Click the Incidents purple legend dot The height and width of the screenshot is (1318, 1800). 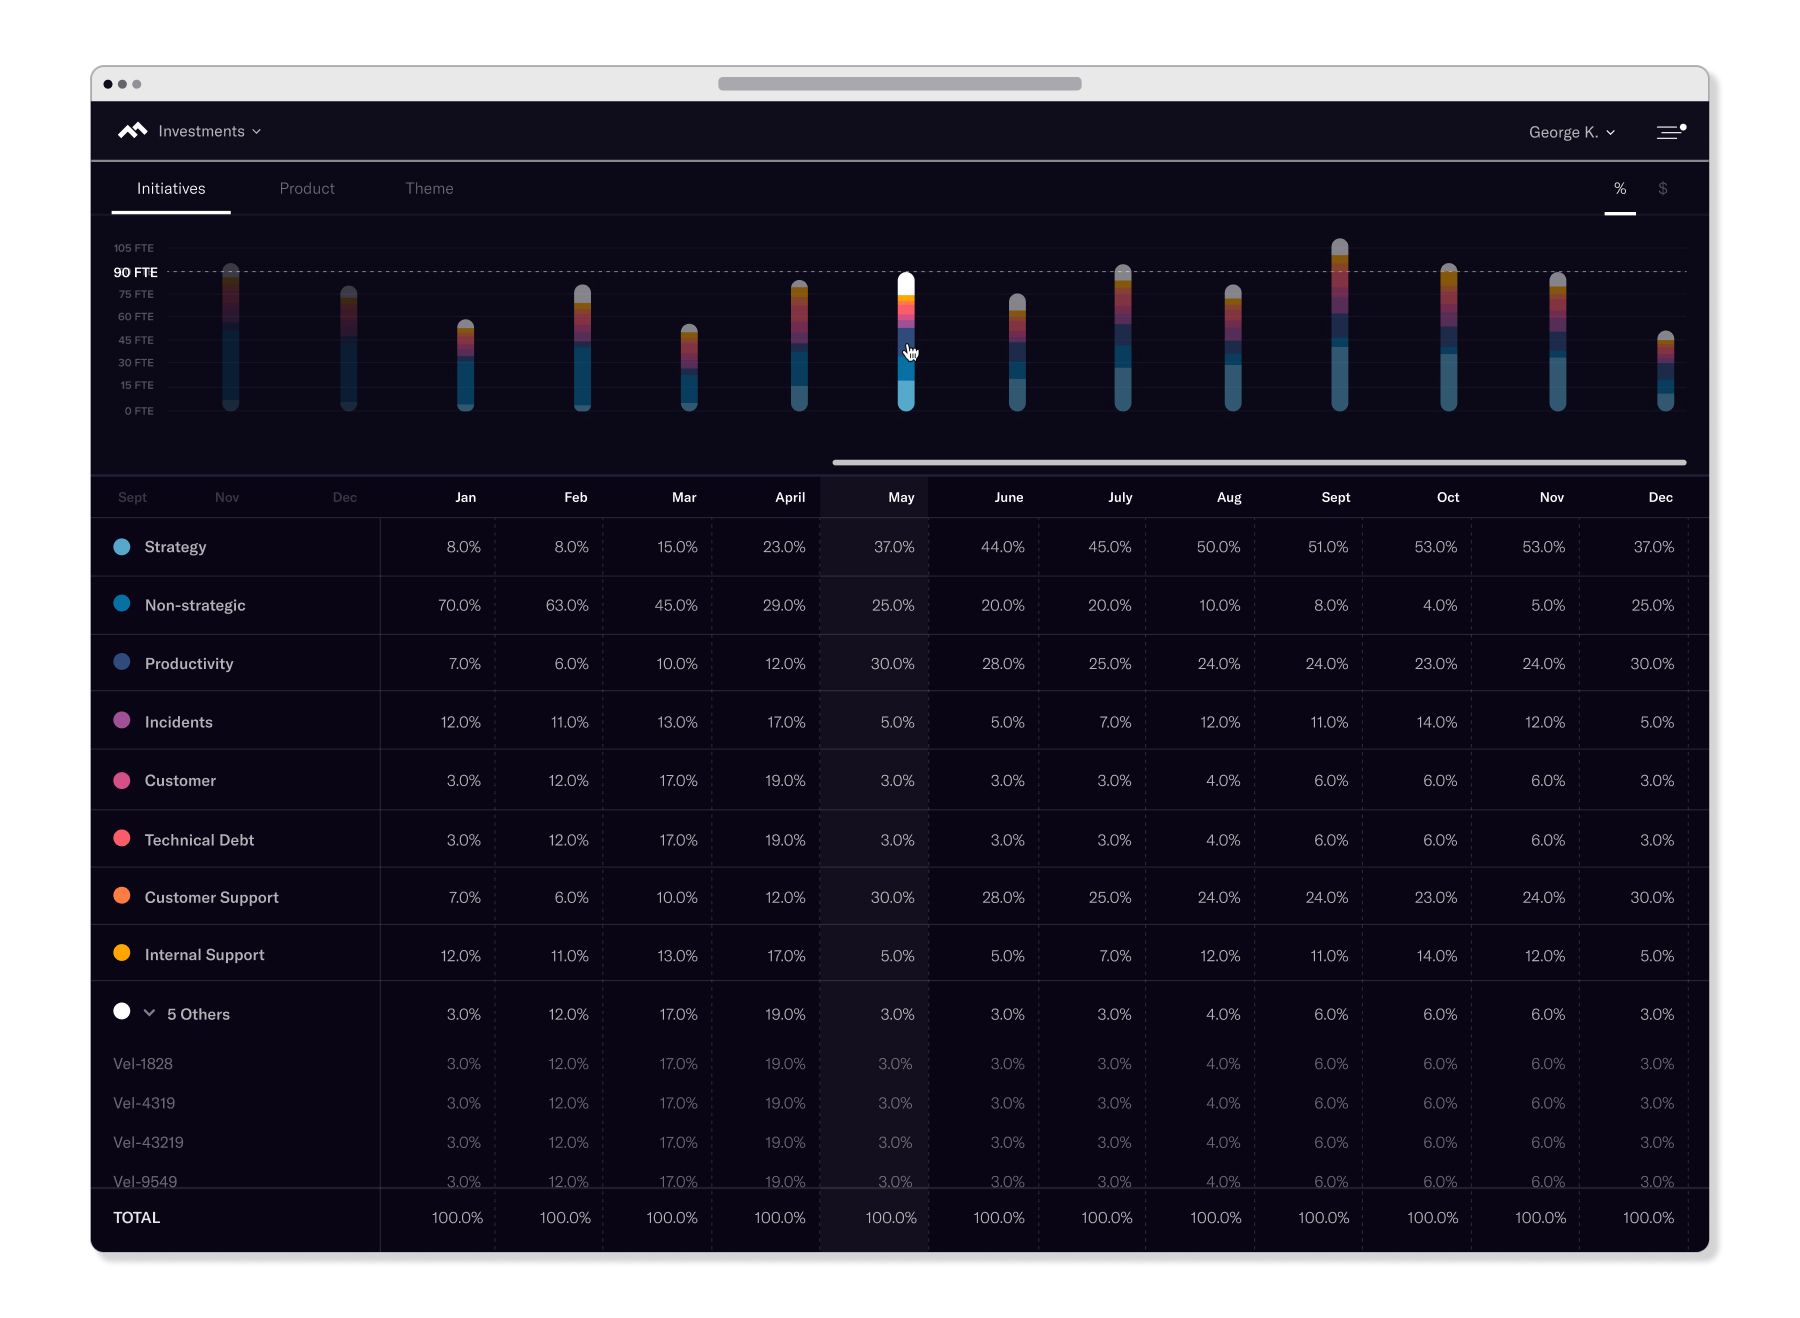coord(122,721)
